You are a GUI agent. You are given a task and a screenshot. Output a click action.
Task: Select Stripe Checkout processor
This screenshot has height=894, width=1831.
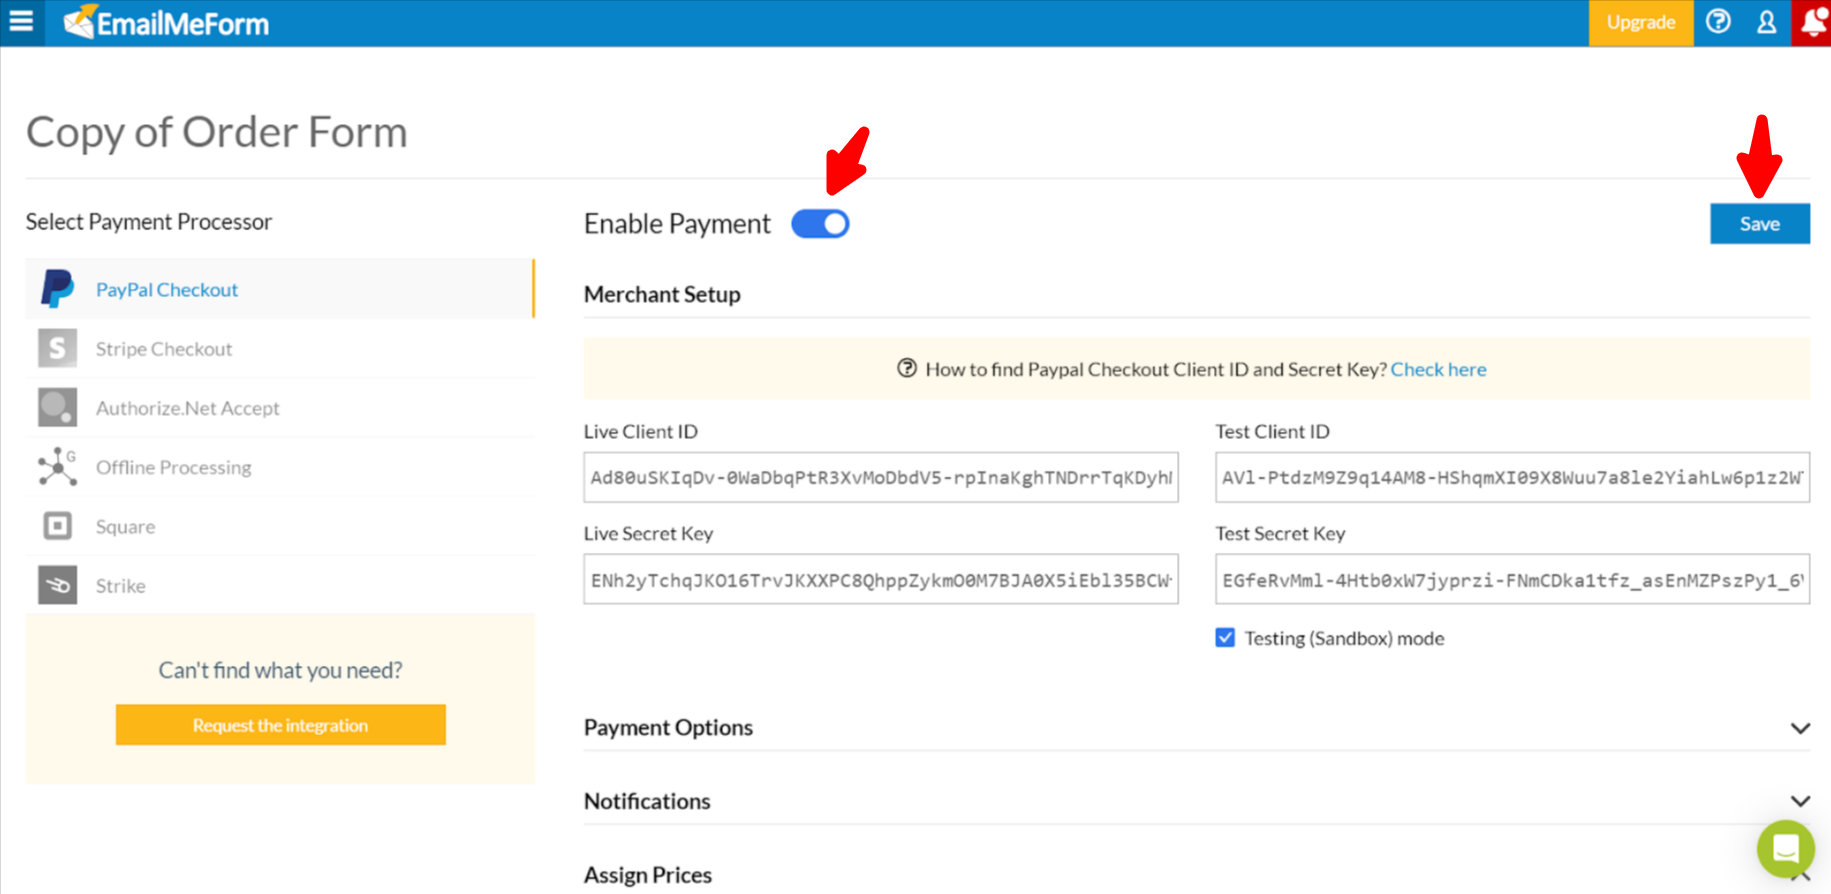281,348
